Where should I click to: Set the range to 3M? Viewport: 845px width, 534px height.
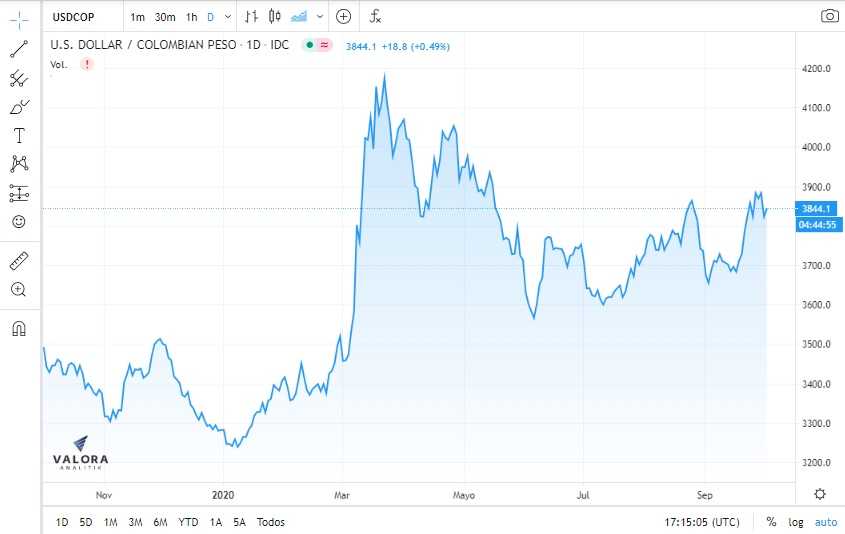pyautogui.click(x=135, y=522)
